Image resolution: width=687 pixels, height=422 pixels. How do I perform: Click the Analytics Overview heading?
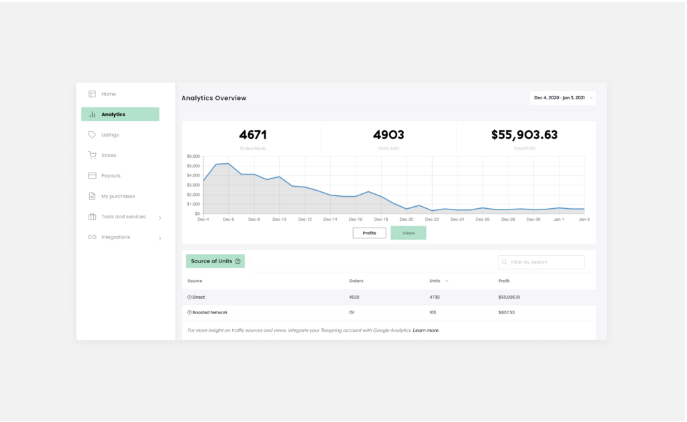(214, 98)
